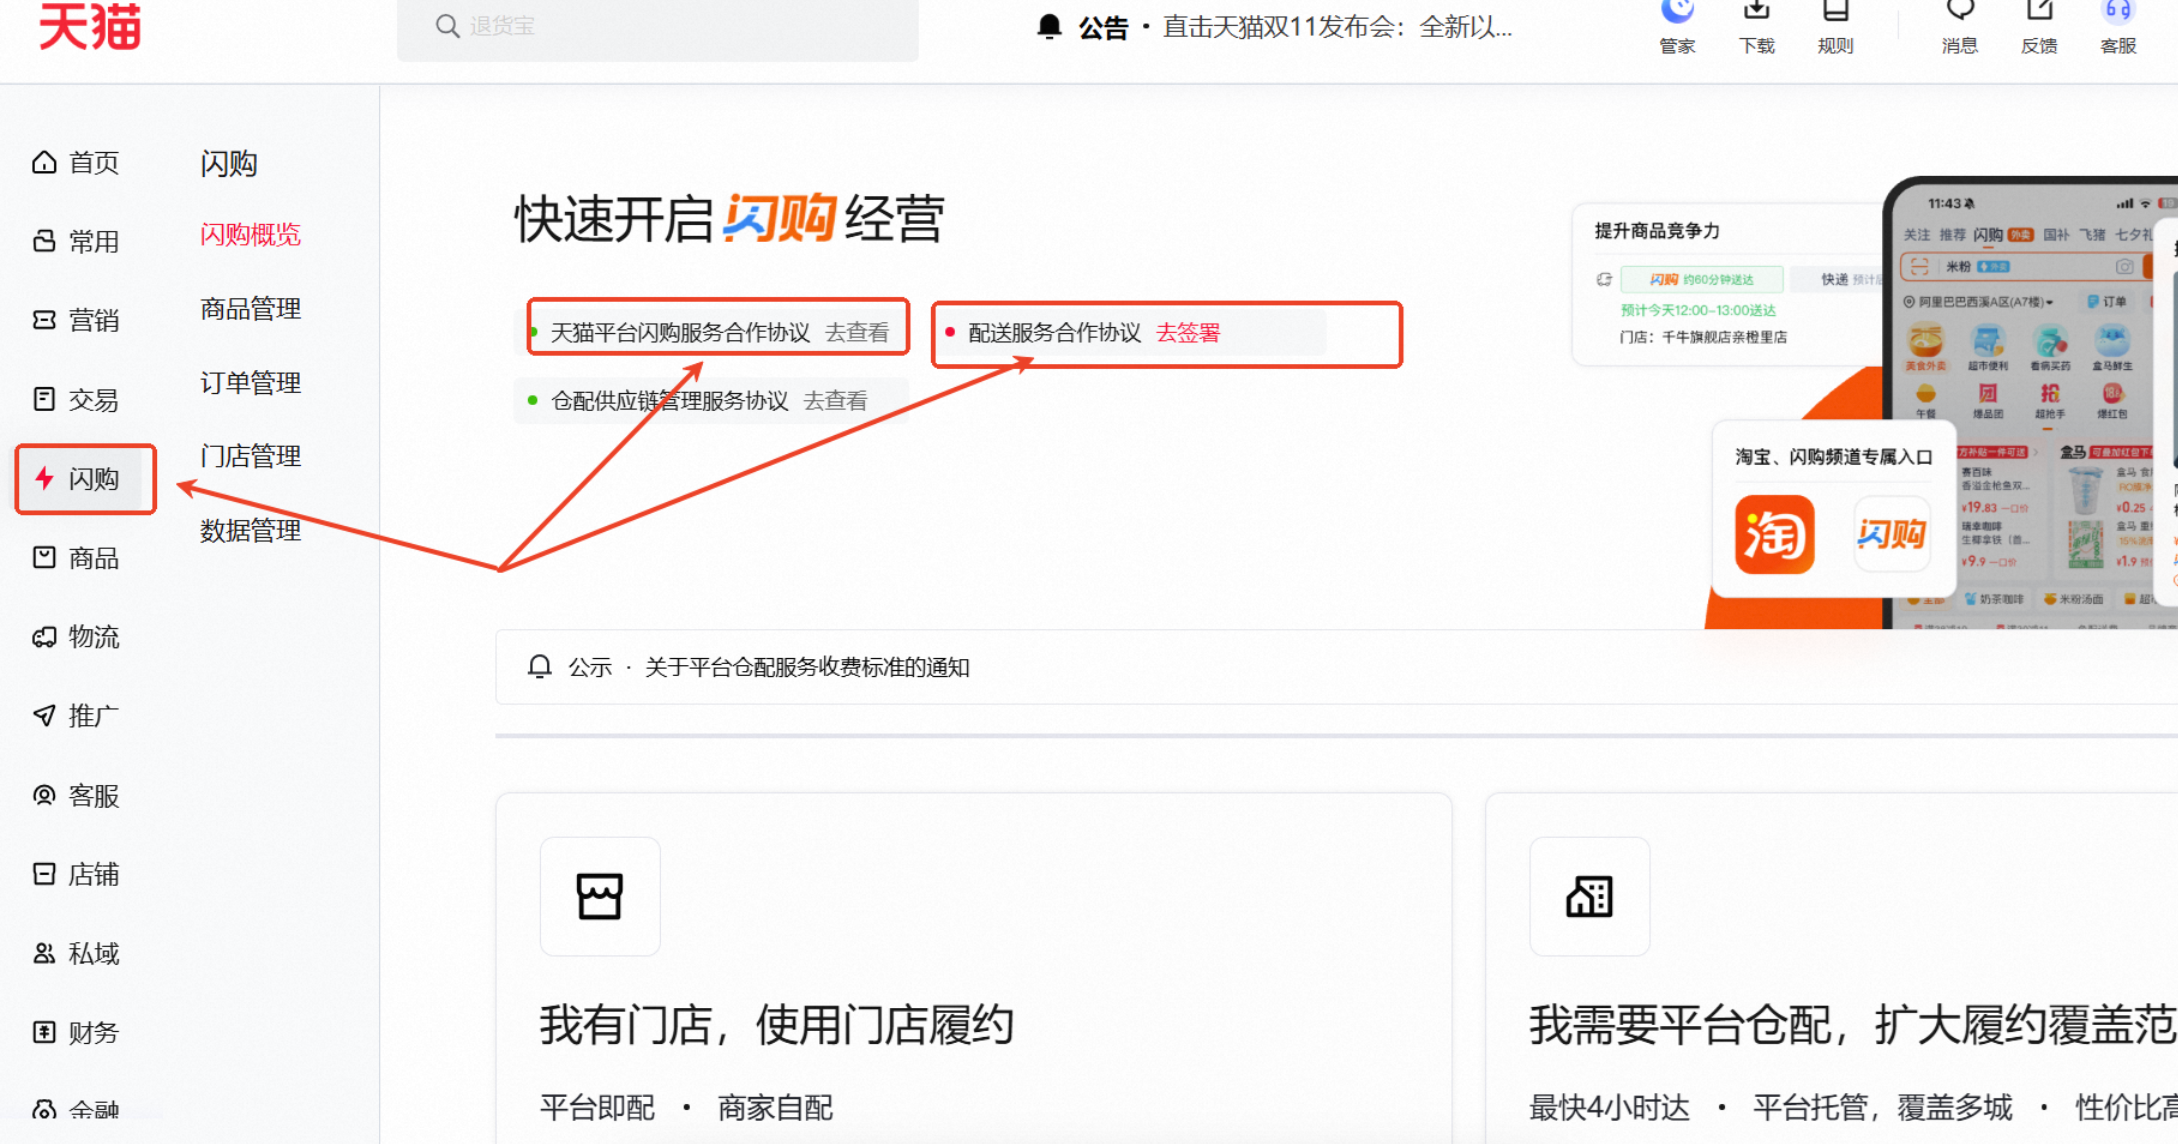Click the lightning icon beside 闪购
Image resolution: width=2178 pixels, height=1144 pixels.
[x=44, y=478]
